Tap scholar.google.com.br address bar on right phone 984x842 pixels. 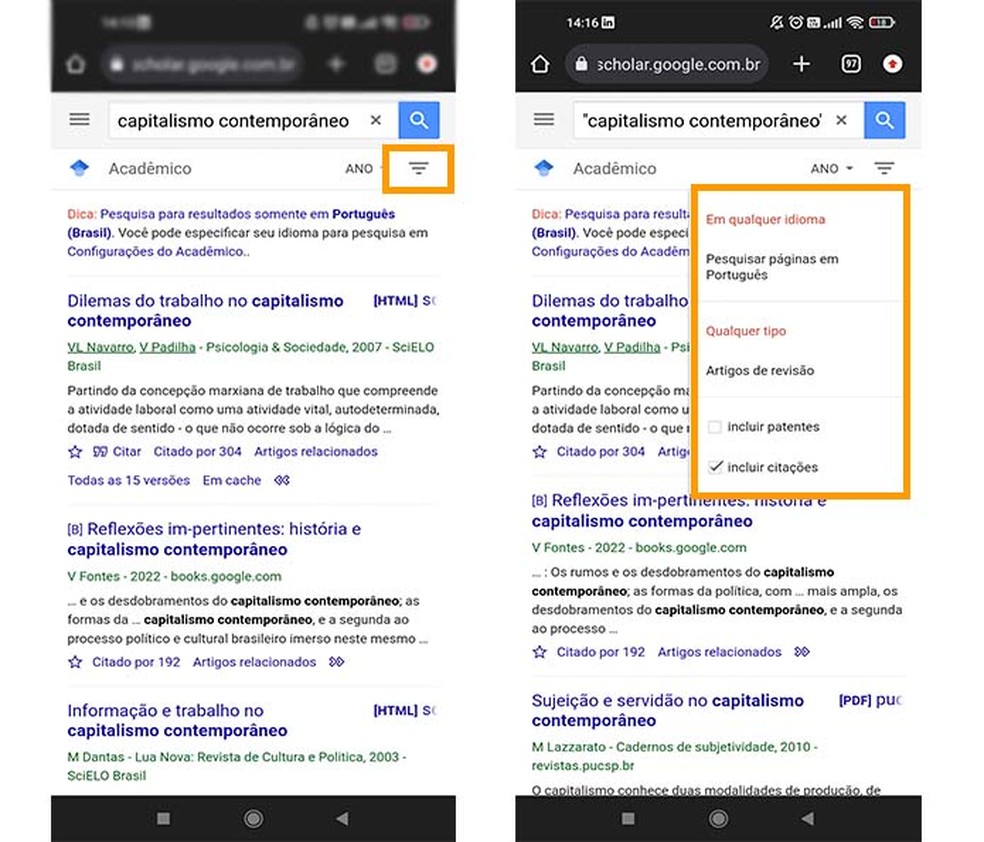[x=667, y=64]
